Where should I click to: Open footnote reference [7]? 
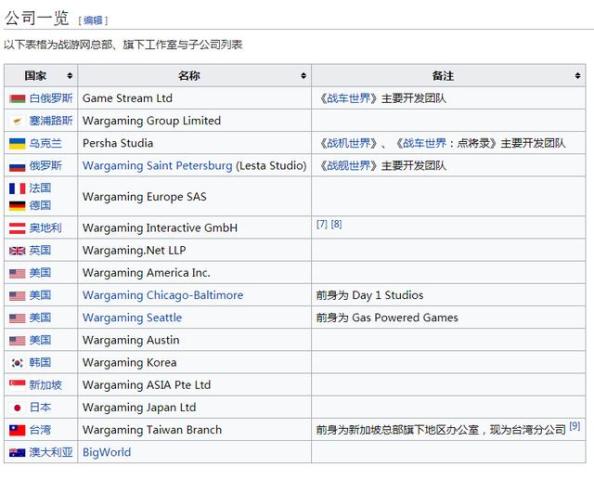(x=322, y=224)
